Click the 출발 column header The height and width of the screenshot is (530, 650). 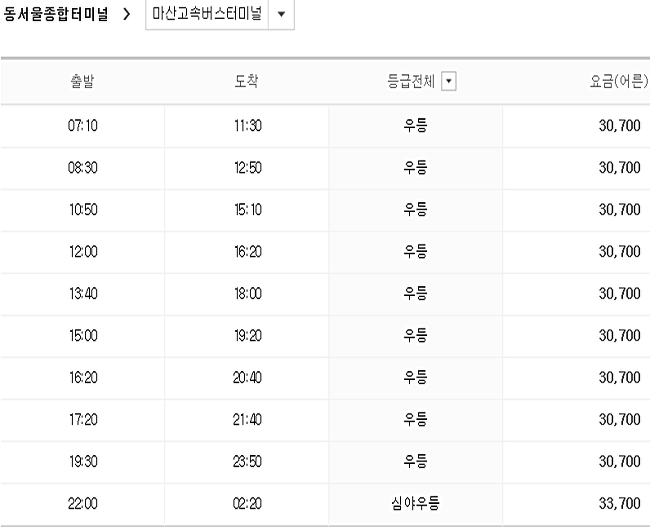82,81
